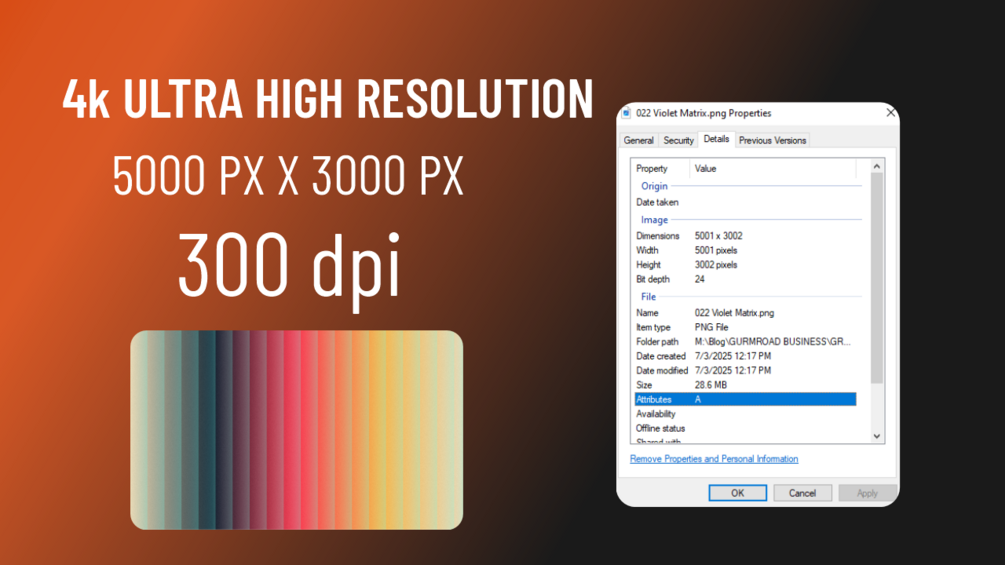Click the striped gradient preview thumbnail
The image size is (1005, 565).
(296, 430)
